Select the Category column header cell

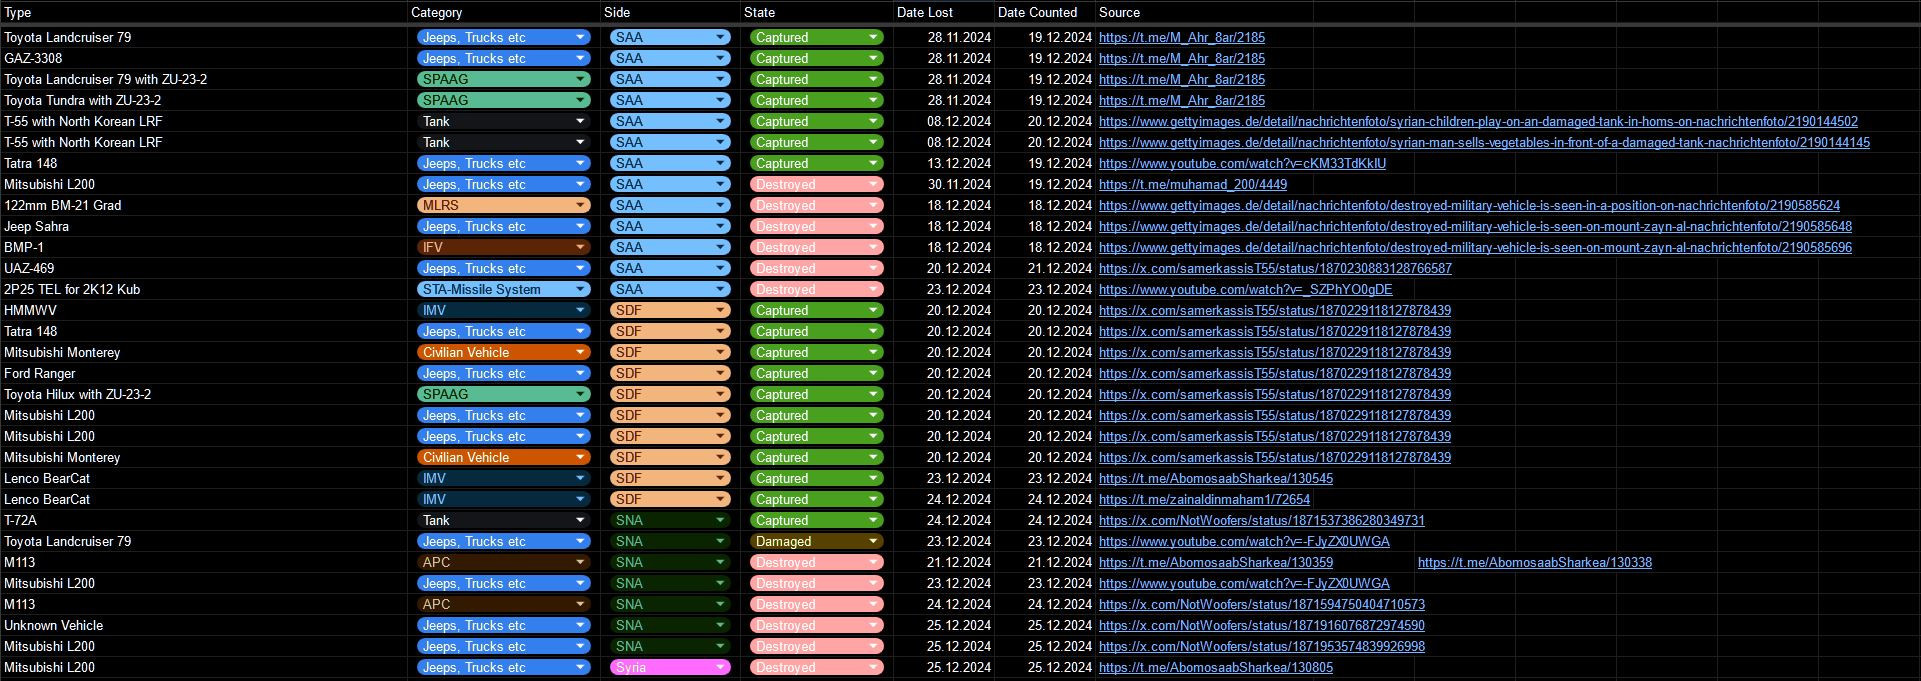(504, 12)
